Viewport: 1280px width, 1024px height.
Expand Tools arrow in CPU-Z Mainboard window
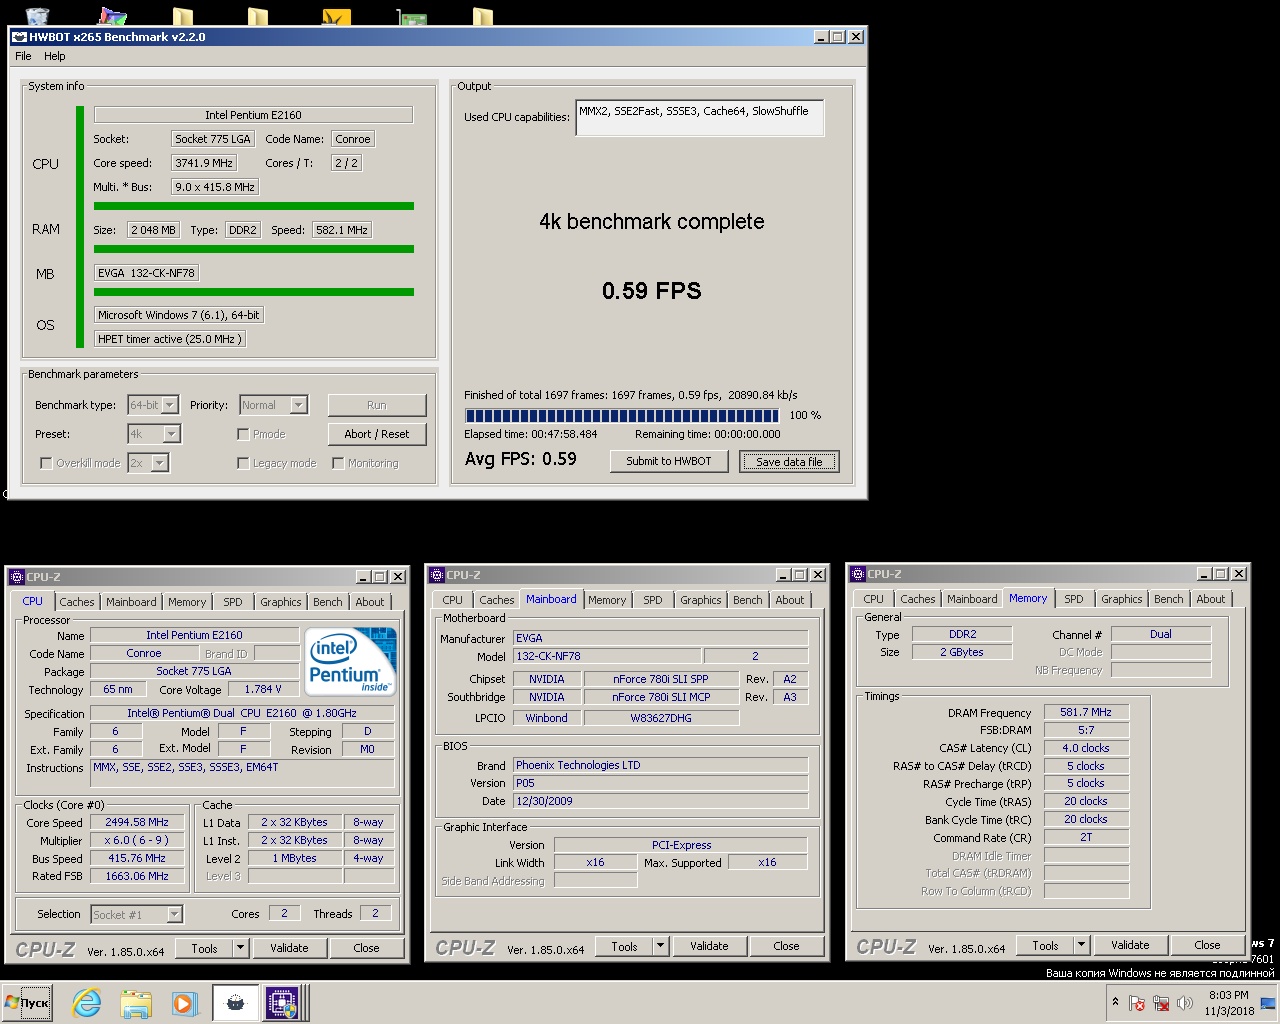pyautogui.click(x=660, y=946)
